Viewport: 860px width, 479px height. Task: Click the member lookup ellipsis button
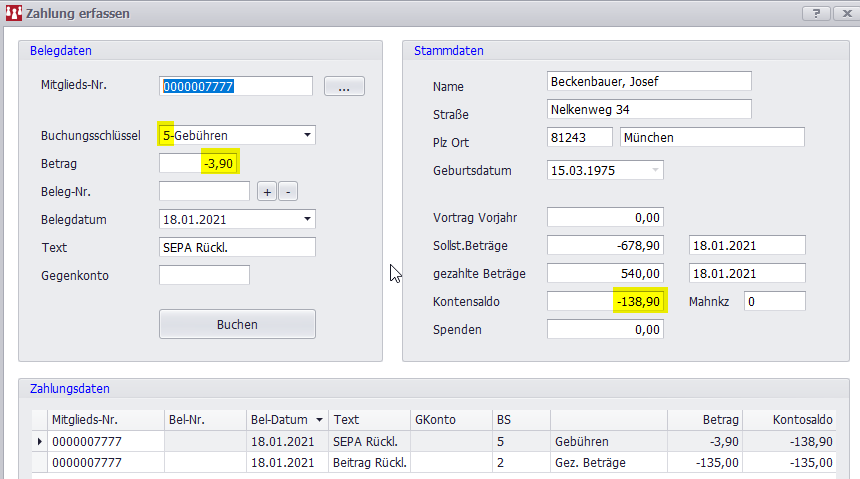[x=344, y=87]
